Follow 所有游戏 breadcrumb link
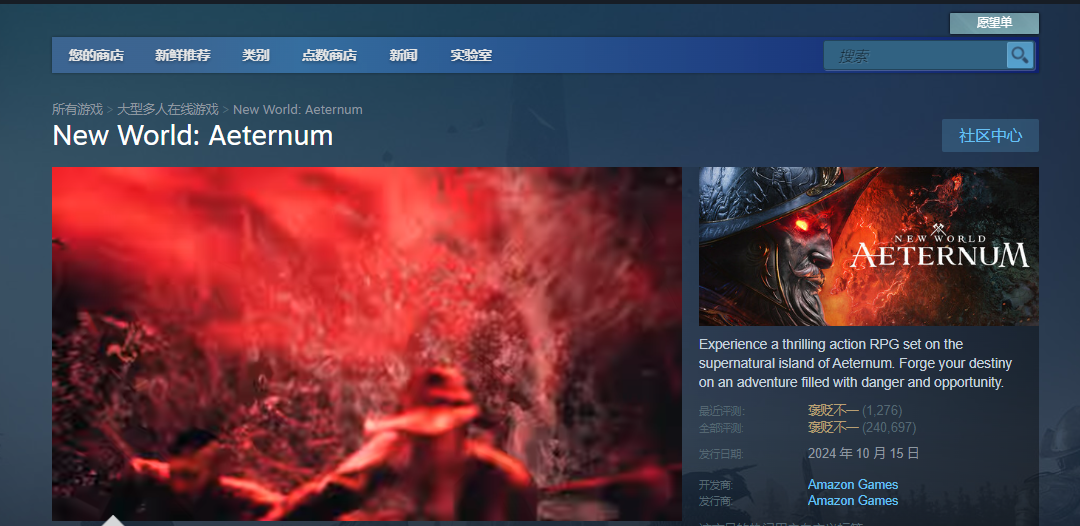 [x=77, y=109]
